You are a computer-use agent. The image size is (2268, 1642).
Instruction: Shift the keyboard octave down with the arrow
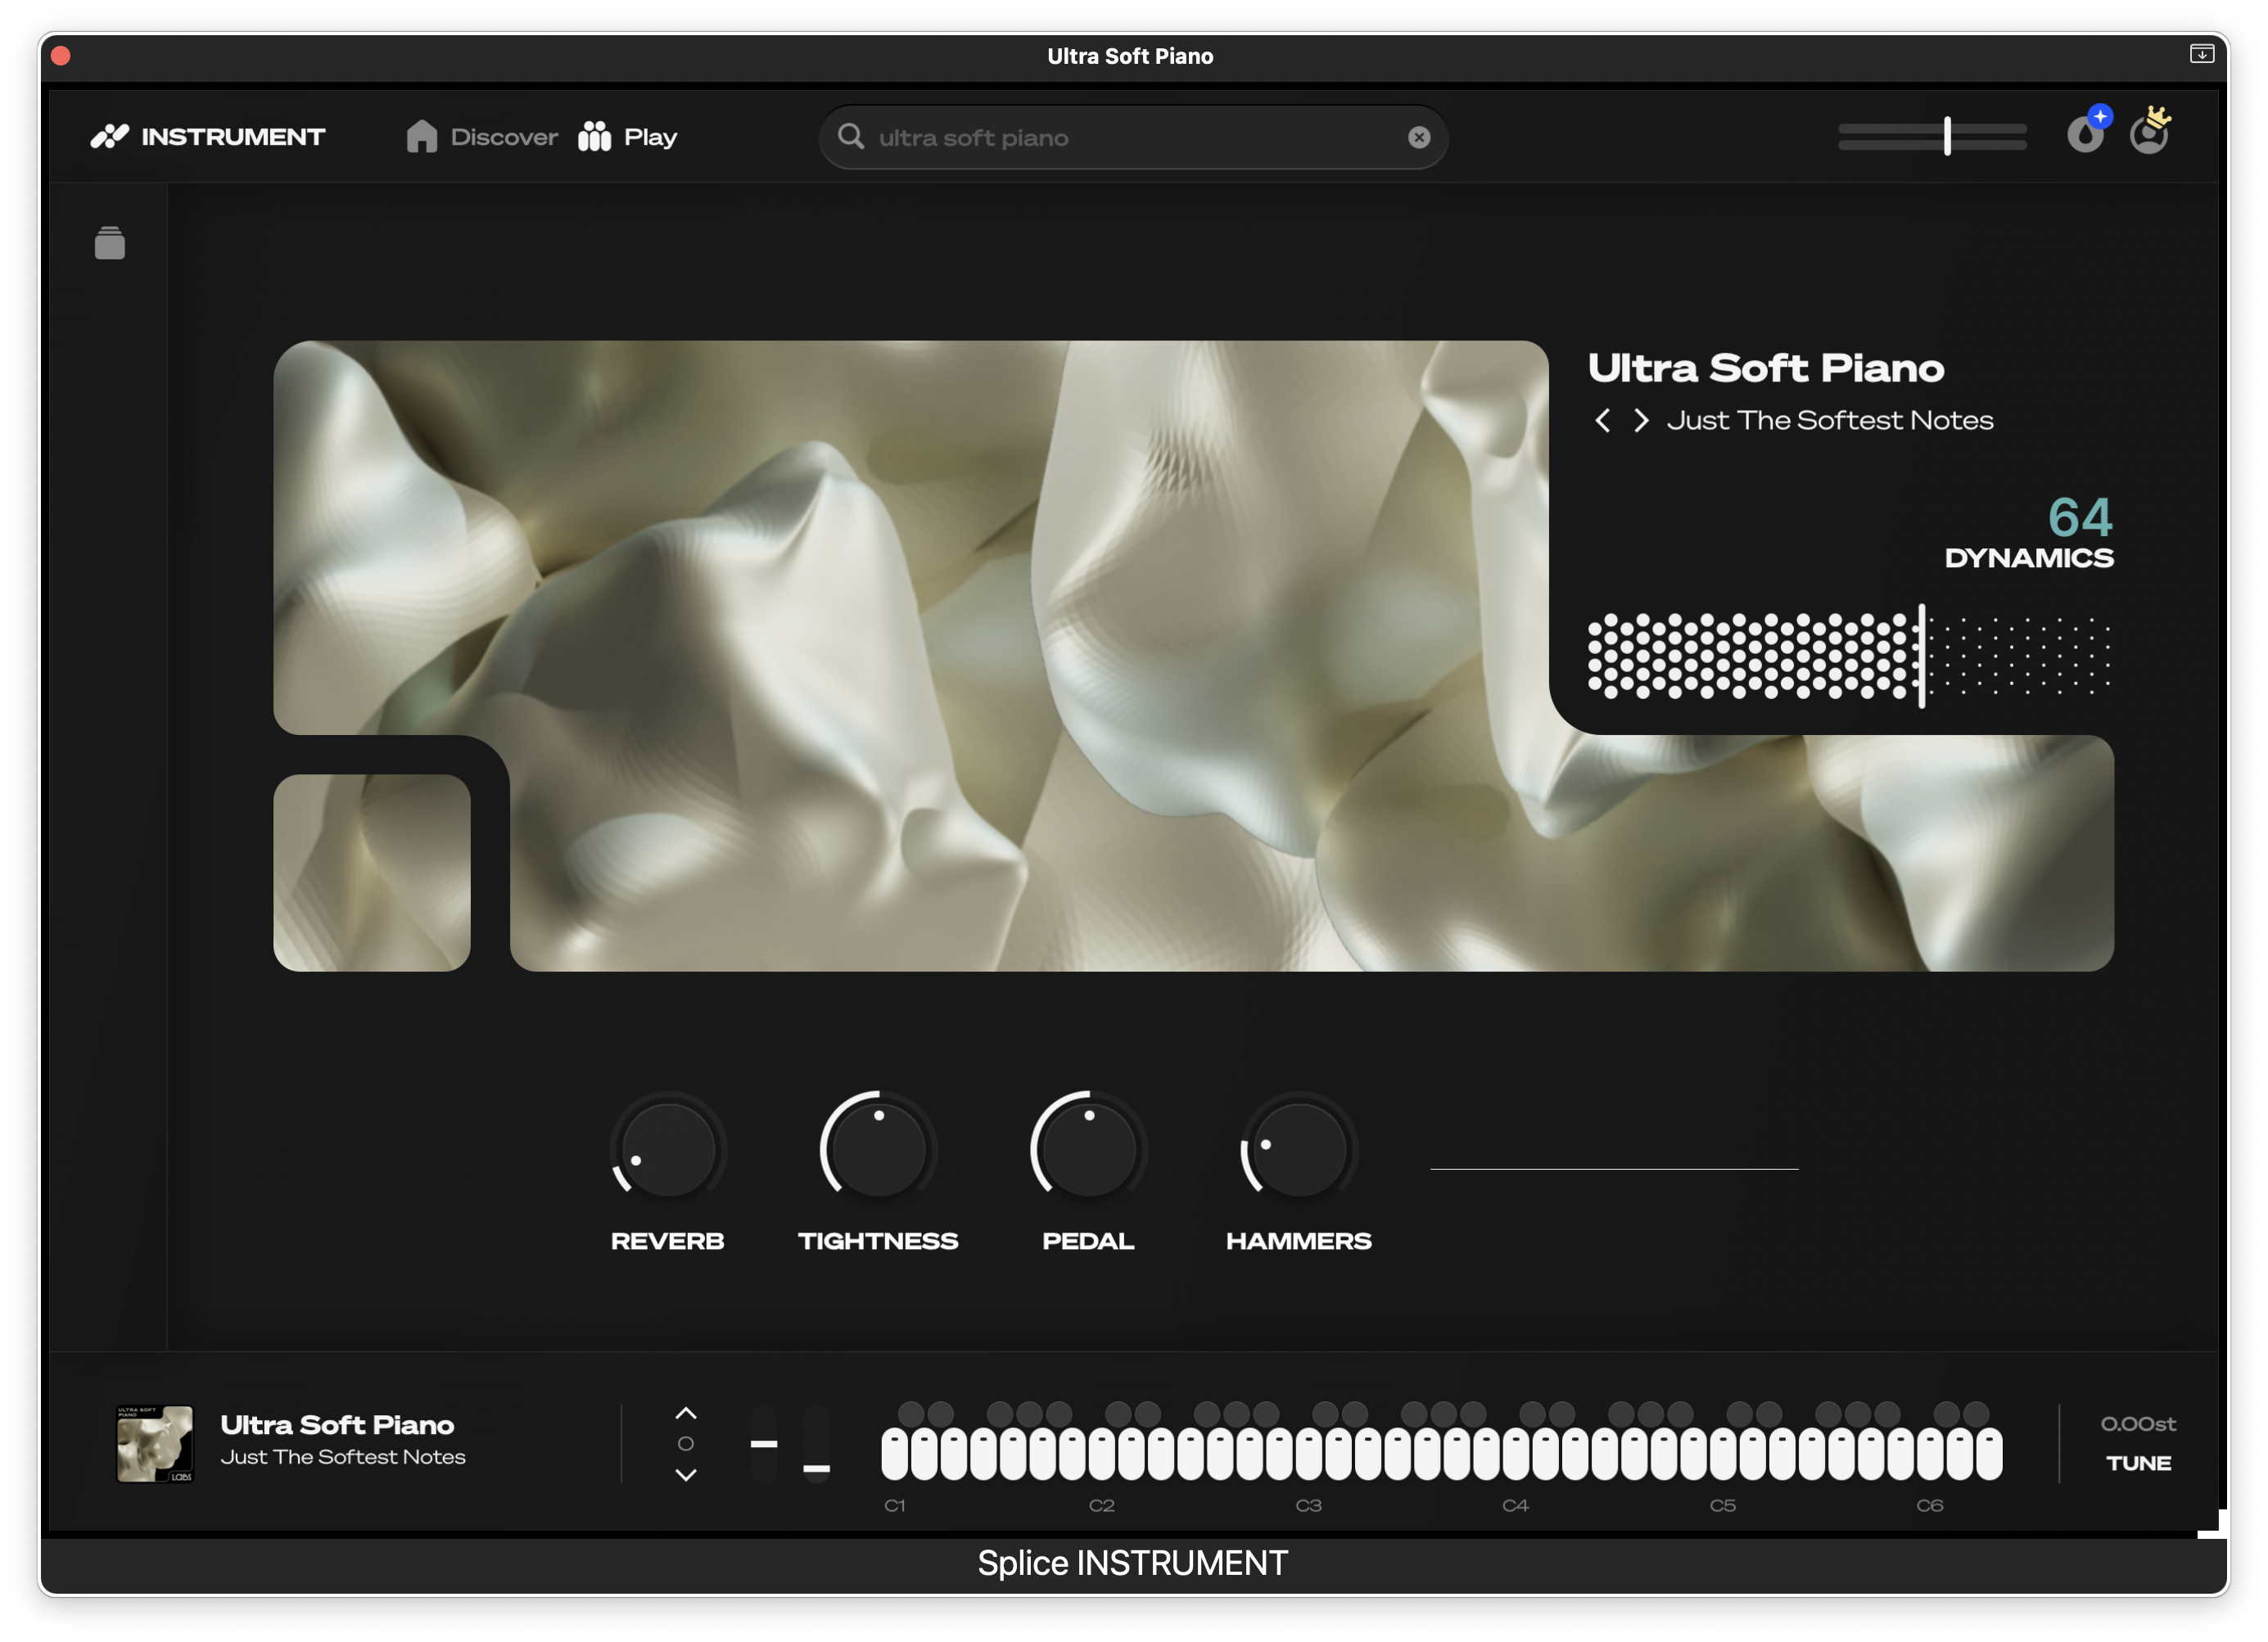686,1475
